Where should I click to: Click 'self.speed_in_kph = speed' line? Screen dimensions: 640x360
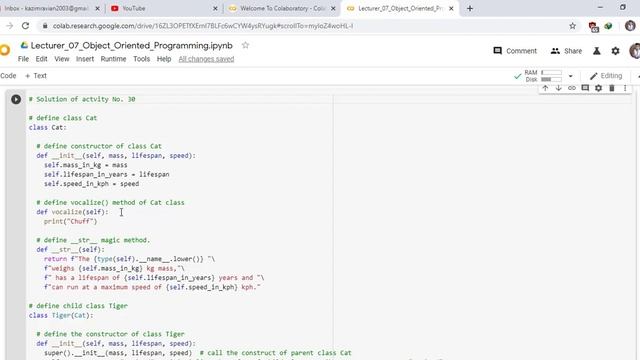[91, 184]
